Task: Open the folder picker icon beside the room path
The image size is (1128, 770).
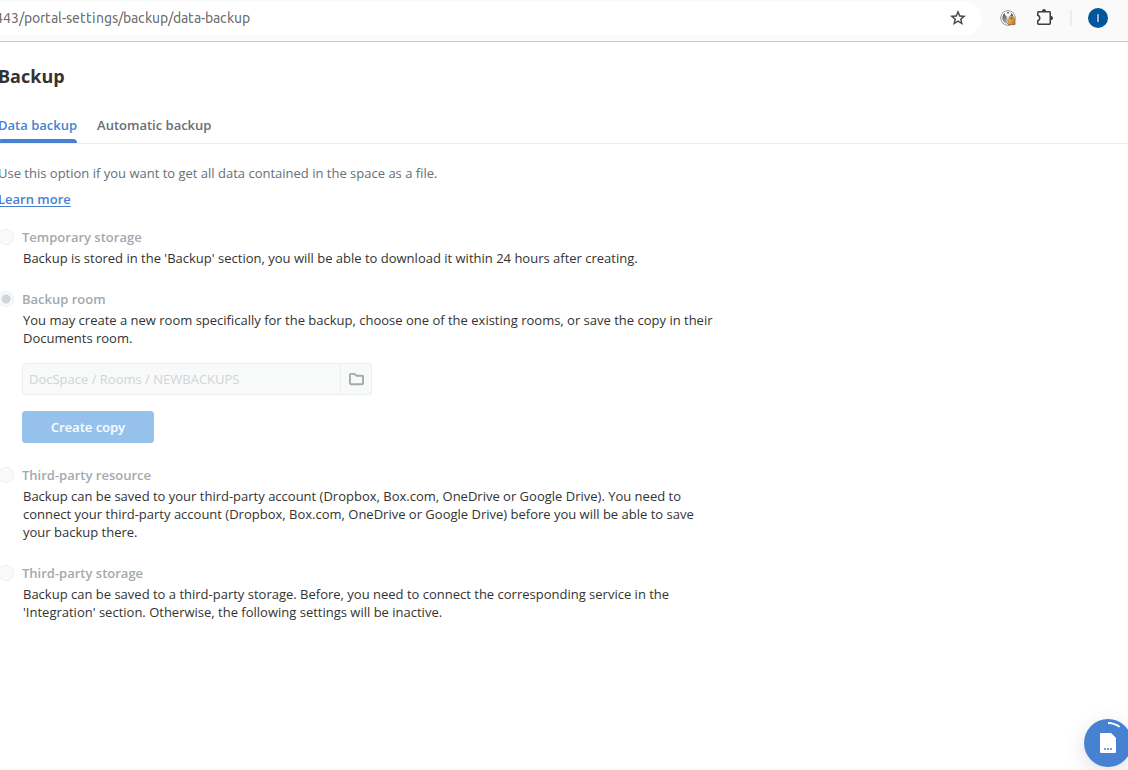Action: (x=356, y=379)
